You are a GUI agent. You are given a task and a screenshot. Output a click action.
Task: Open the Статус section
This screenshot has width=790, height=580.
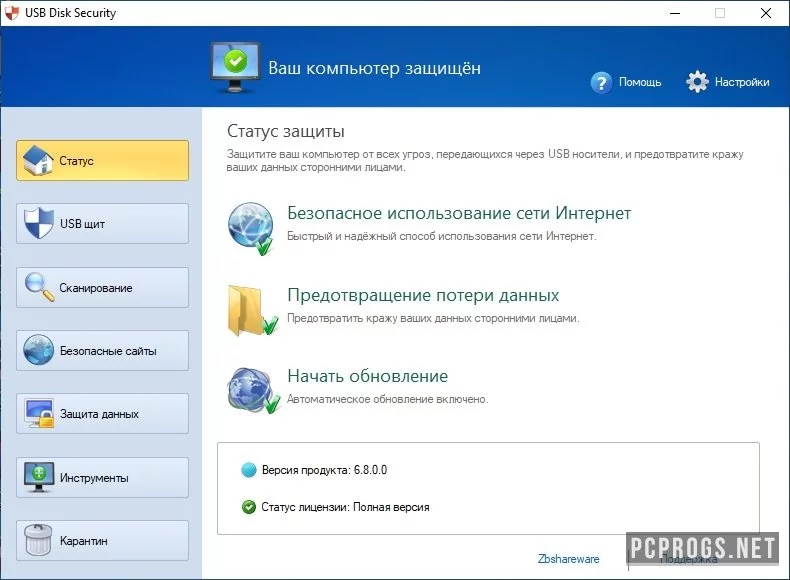(x=102, y=160)
